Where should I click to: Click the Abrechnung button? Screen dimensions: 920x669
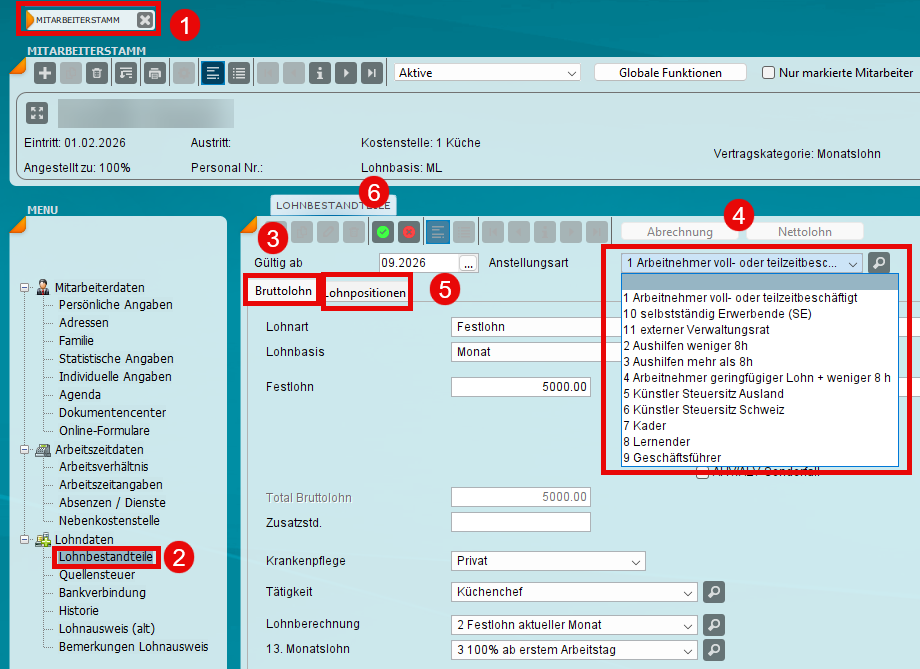[679, 232]
